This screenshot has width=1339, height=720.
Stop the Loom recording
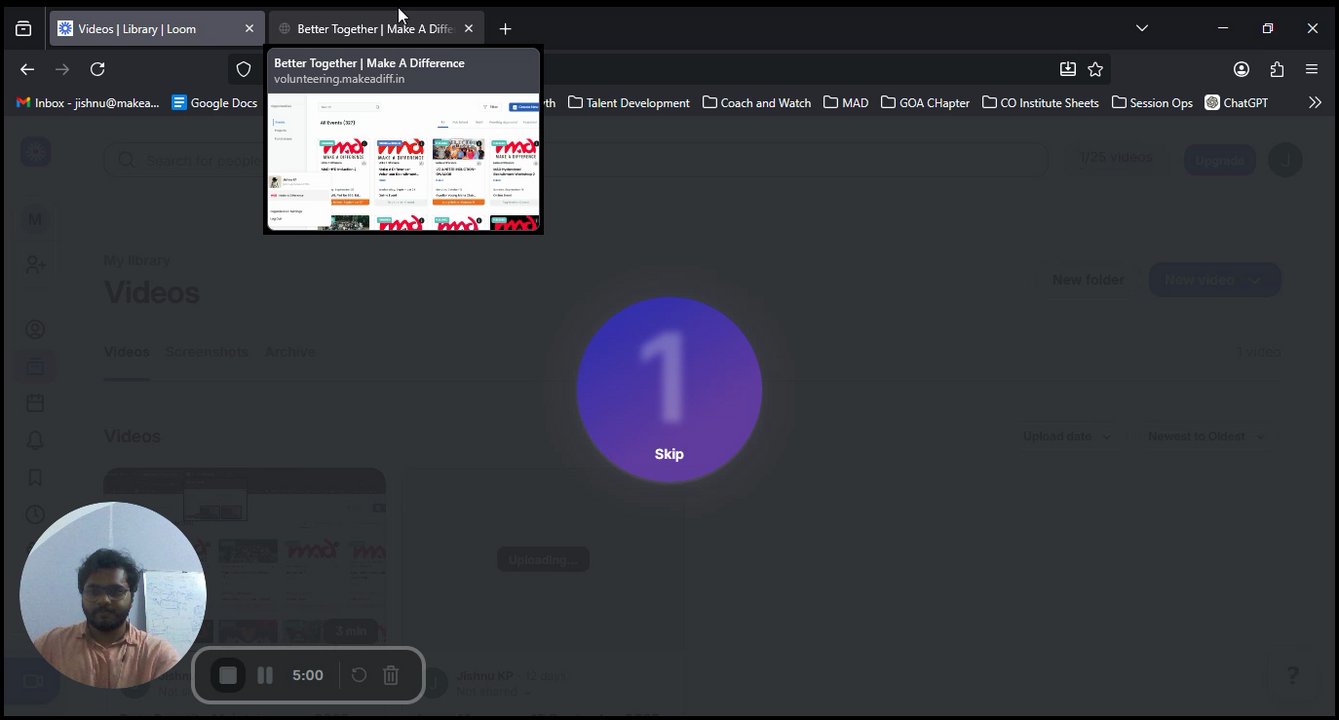tap(228, 676)
